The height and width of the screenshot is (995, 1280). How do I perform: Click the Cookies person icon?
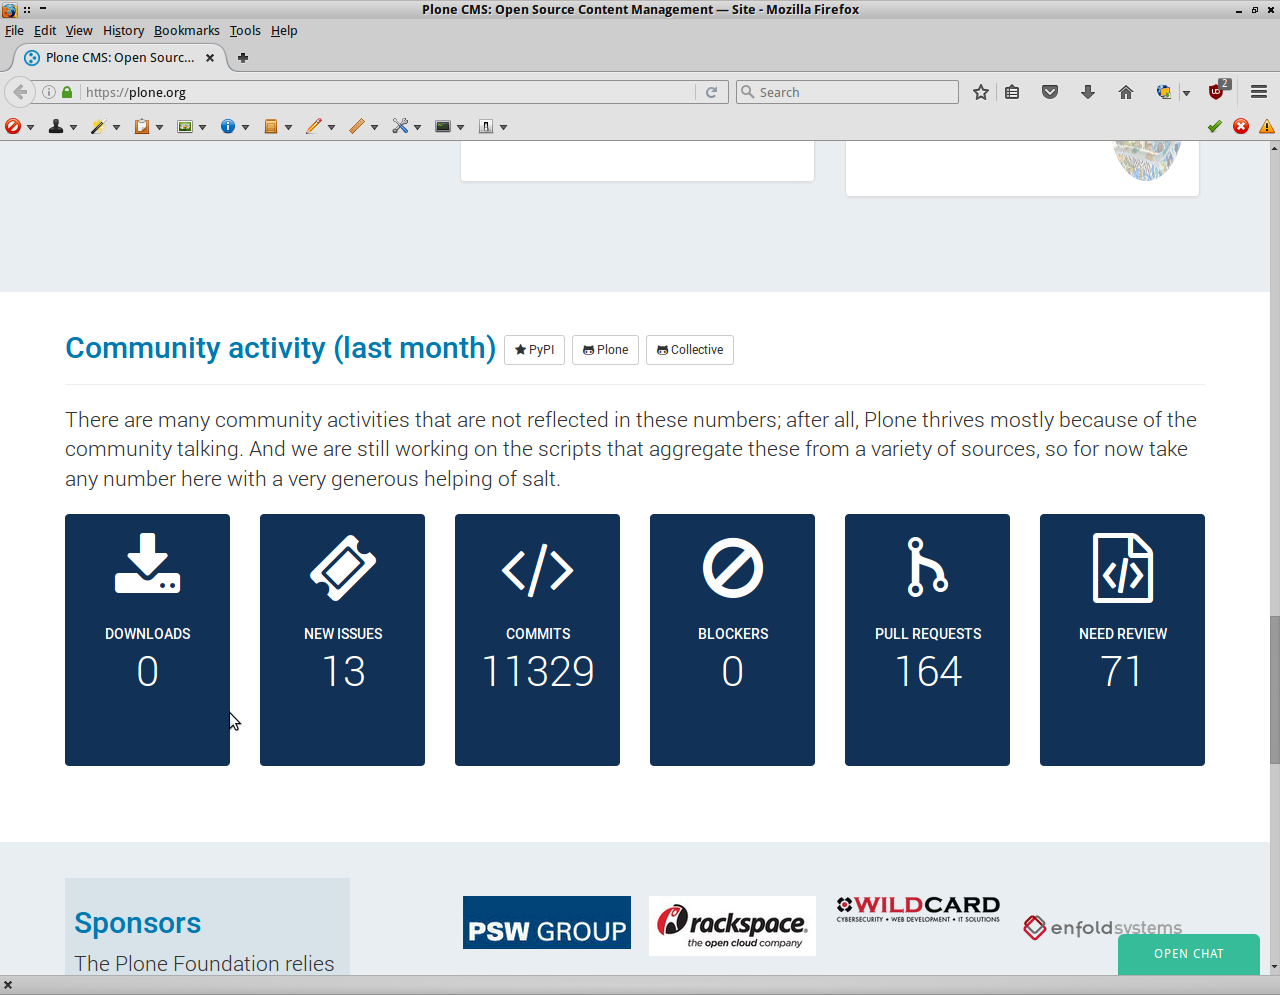[56, 126]
